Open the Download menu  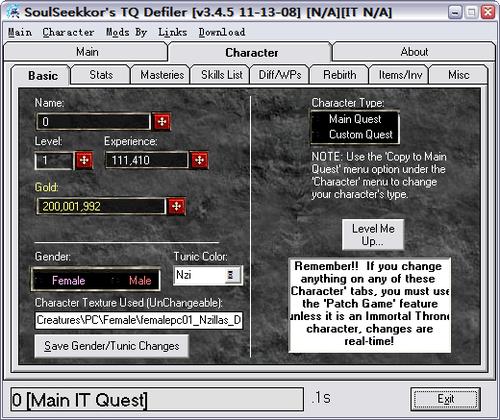tap(222, 32)
